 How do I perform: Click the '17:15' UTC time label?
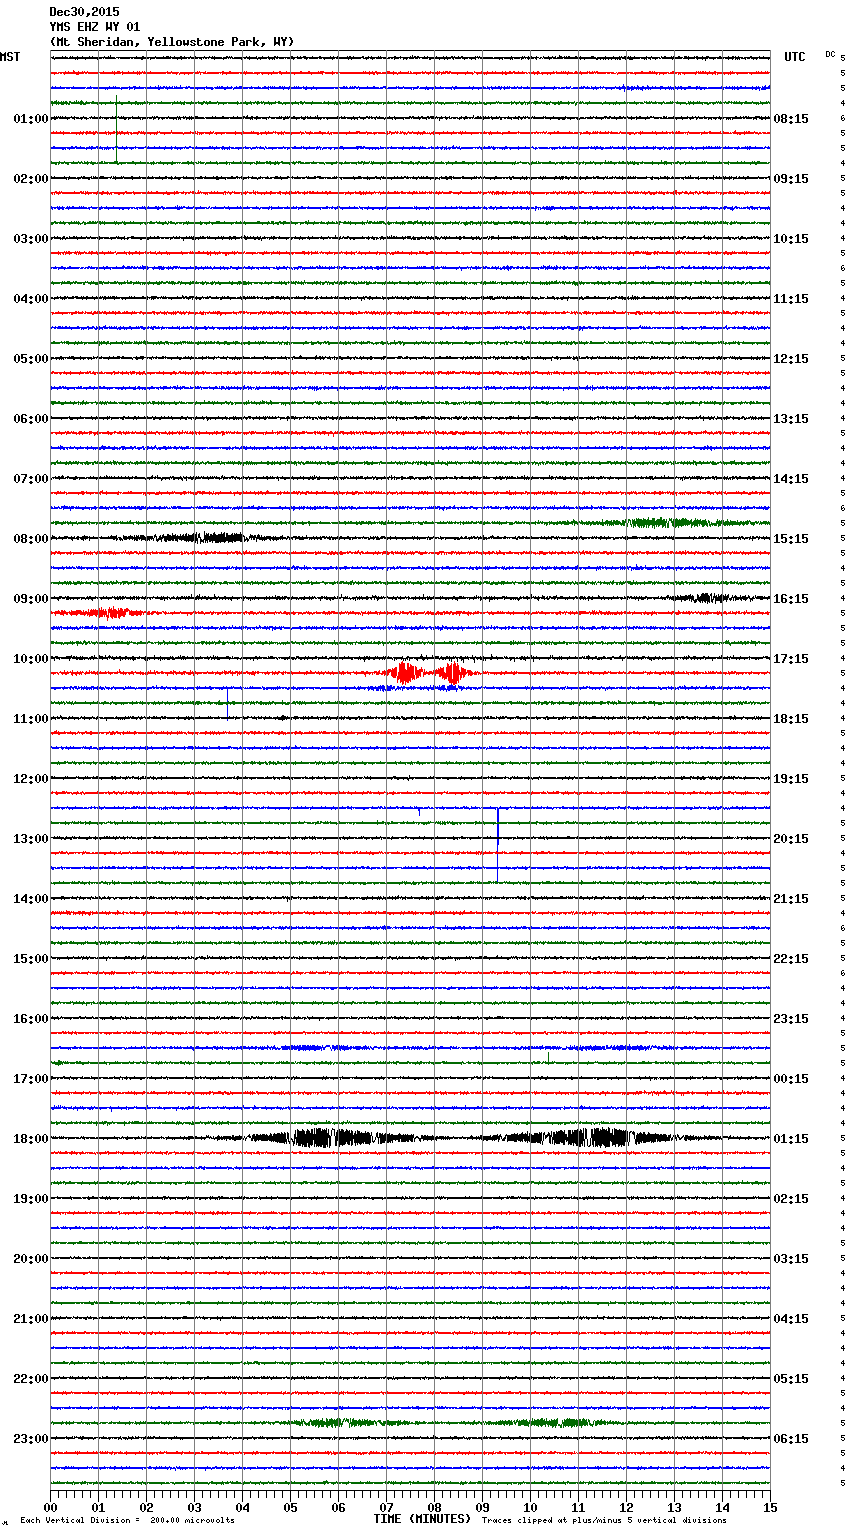pyautogui.click(x=791, y=659)
